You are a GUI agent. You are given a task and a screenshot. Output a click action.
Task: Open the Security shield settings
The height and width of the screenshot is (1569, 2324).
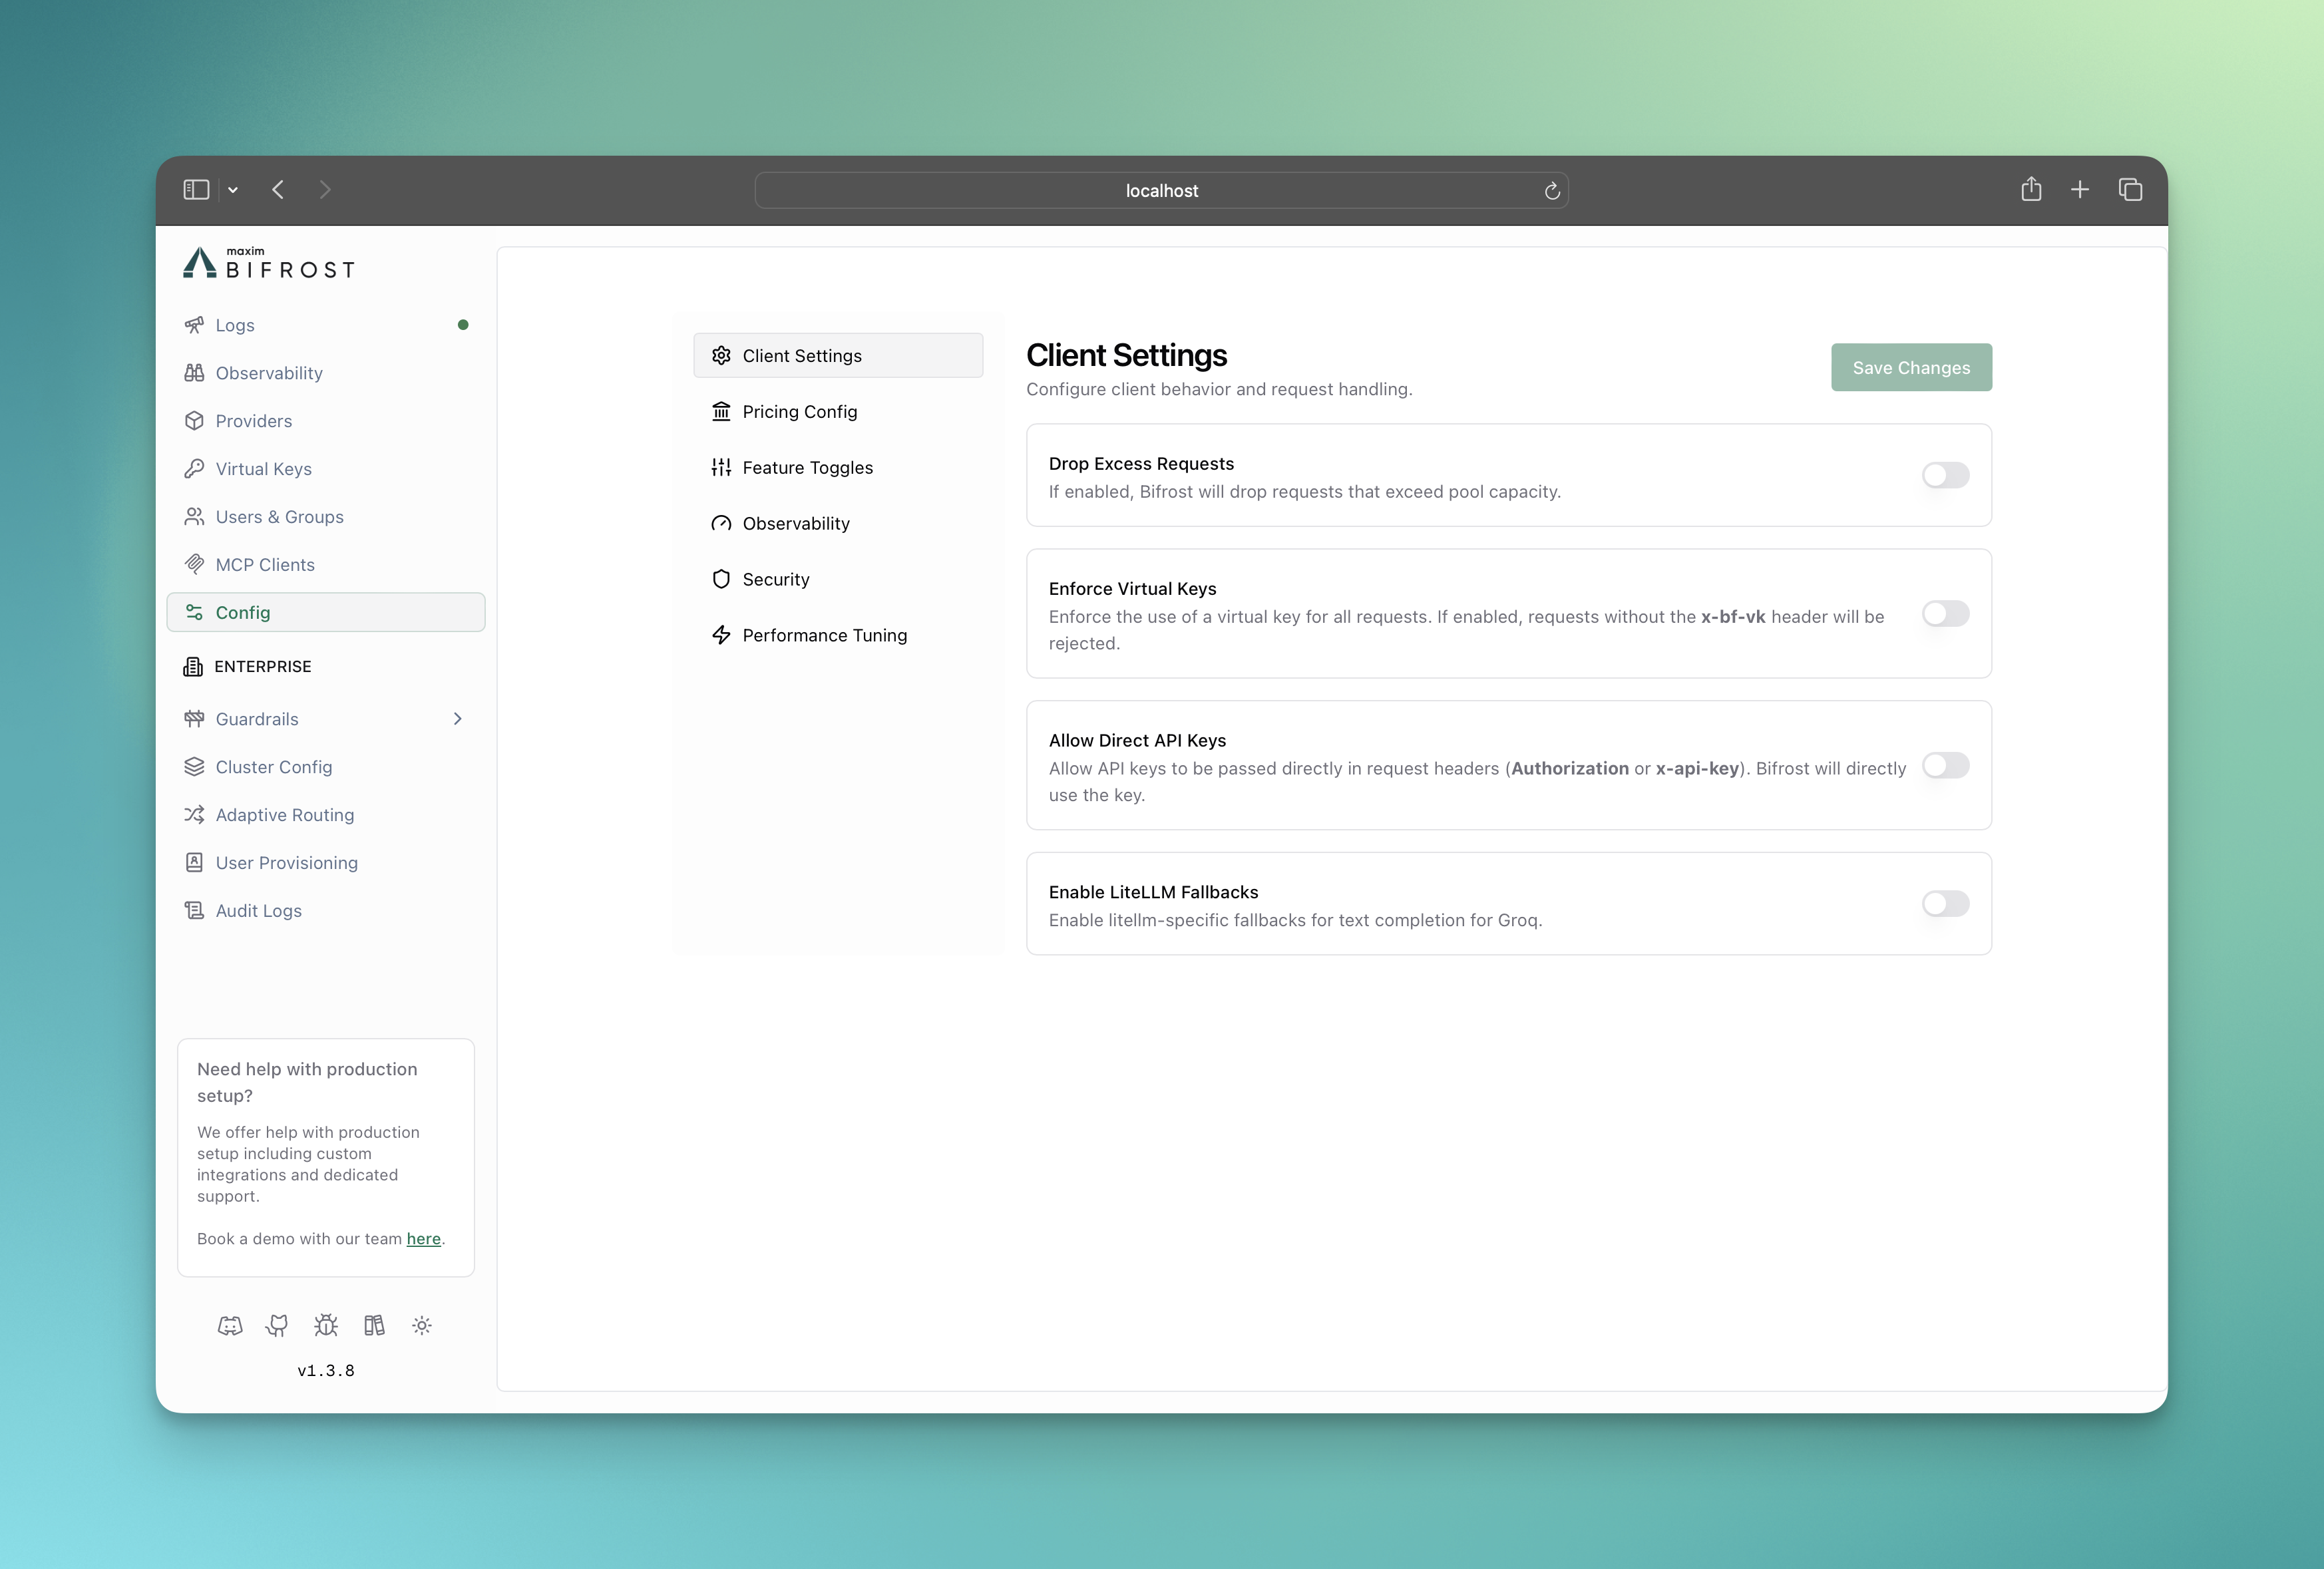click(x=775, y=579)
